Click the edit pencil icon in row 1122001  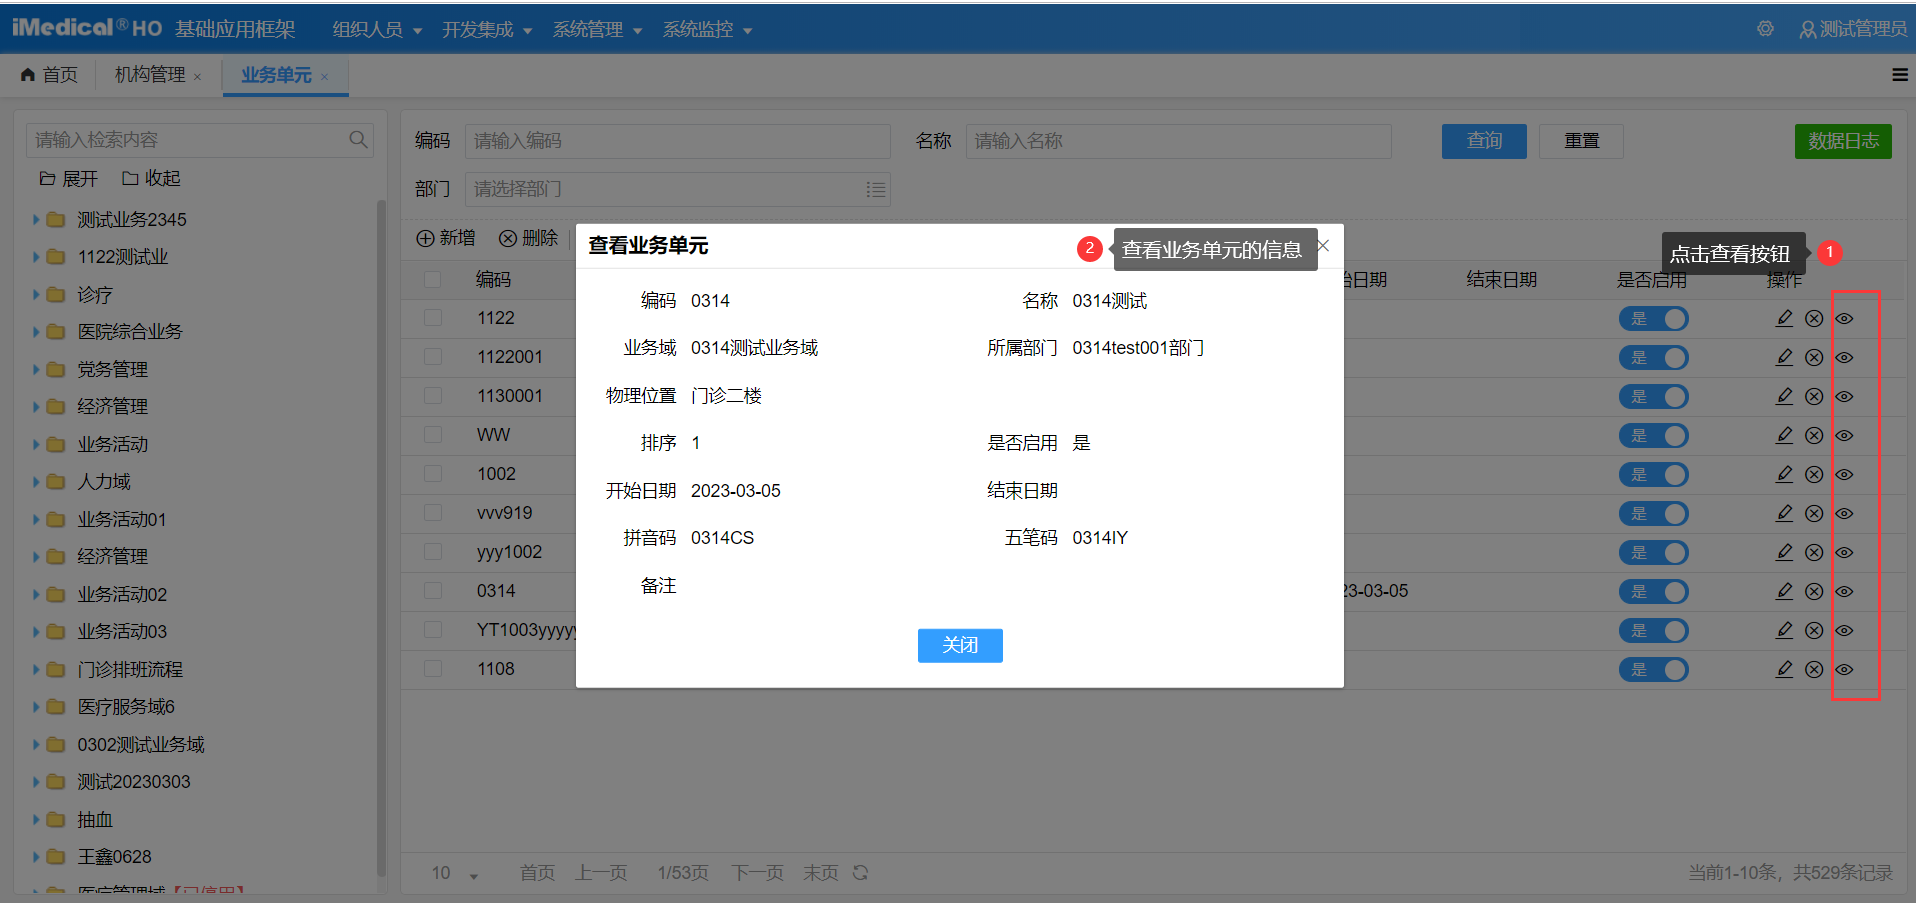point(1784,357)
